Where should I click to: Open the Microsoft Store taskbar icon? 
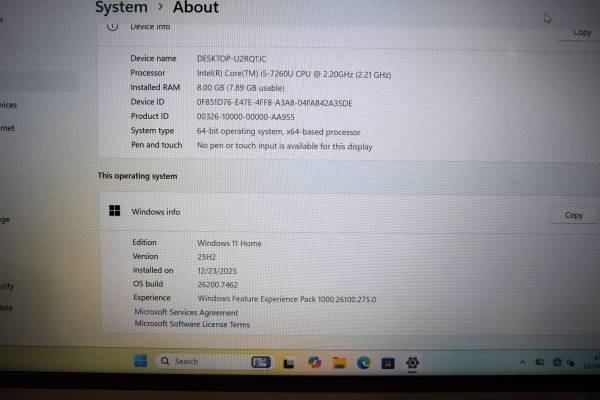388,362
